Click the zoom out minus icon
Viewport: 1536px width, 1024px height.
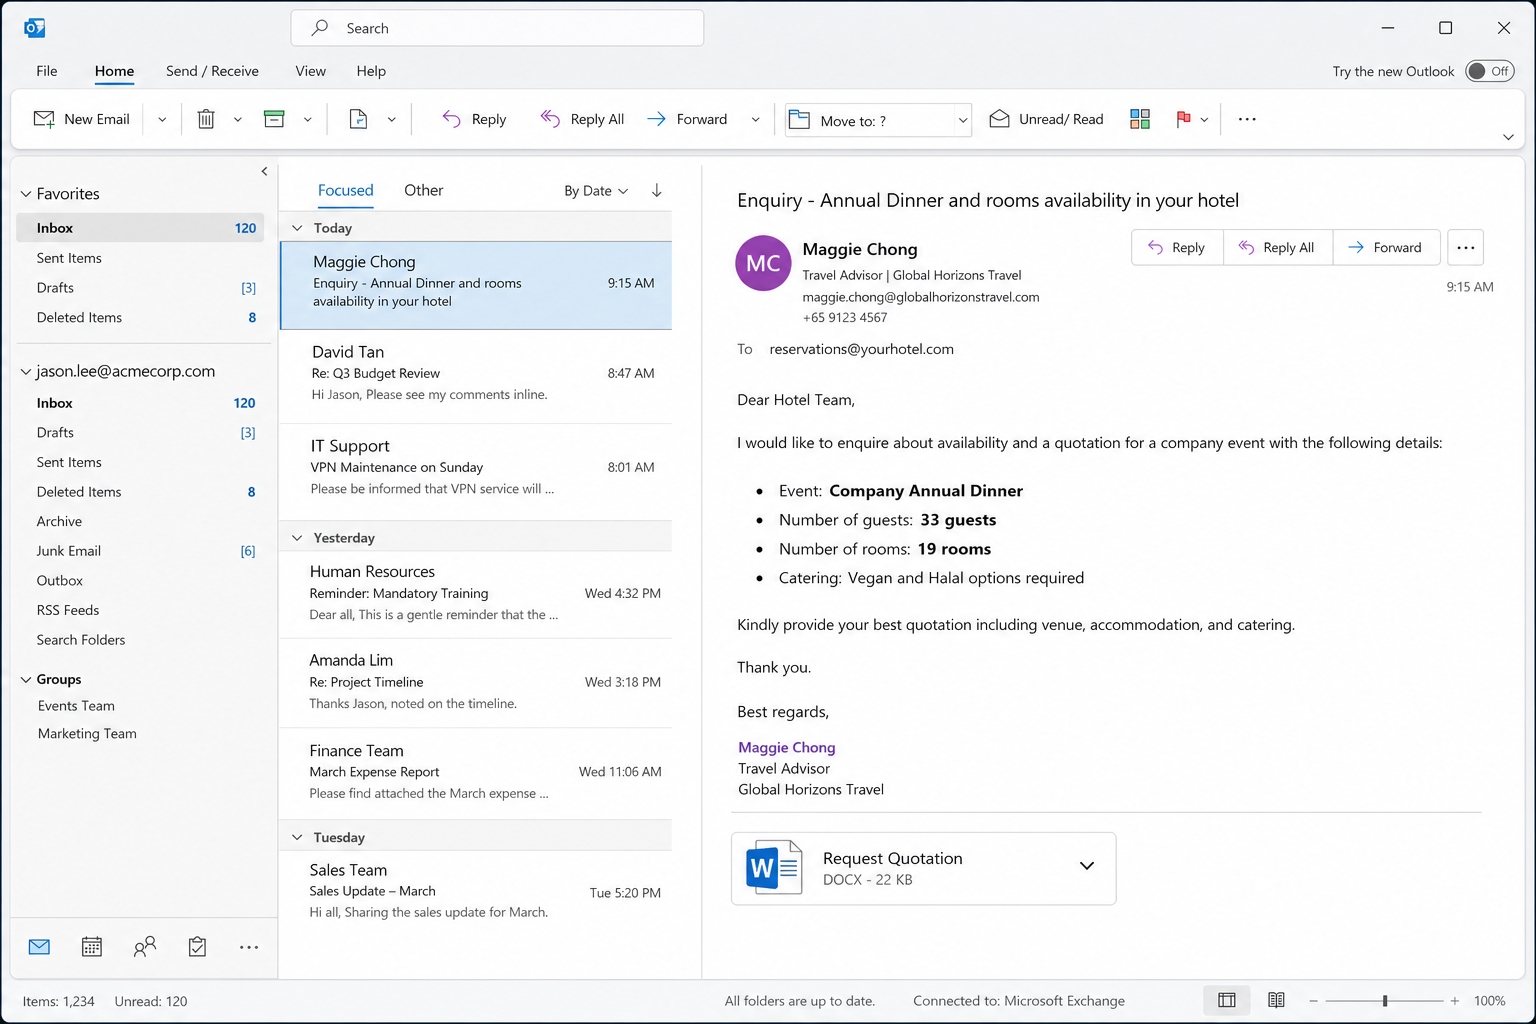point(1314,1001)
